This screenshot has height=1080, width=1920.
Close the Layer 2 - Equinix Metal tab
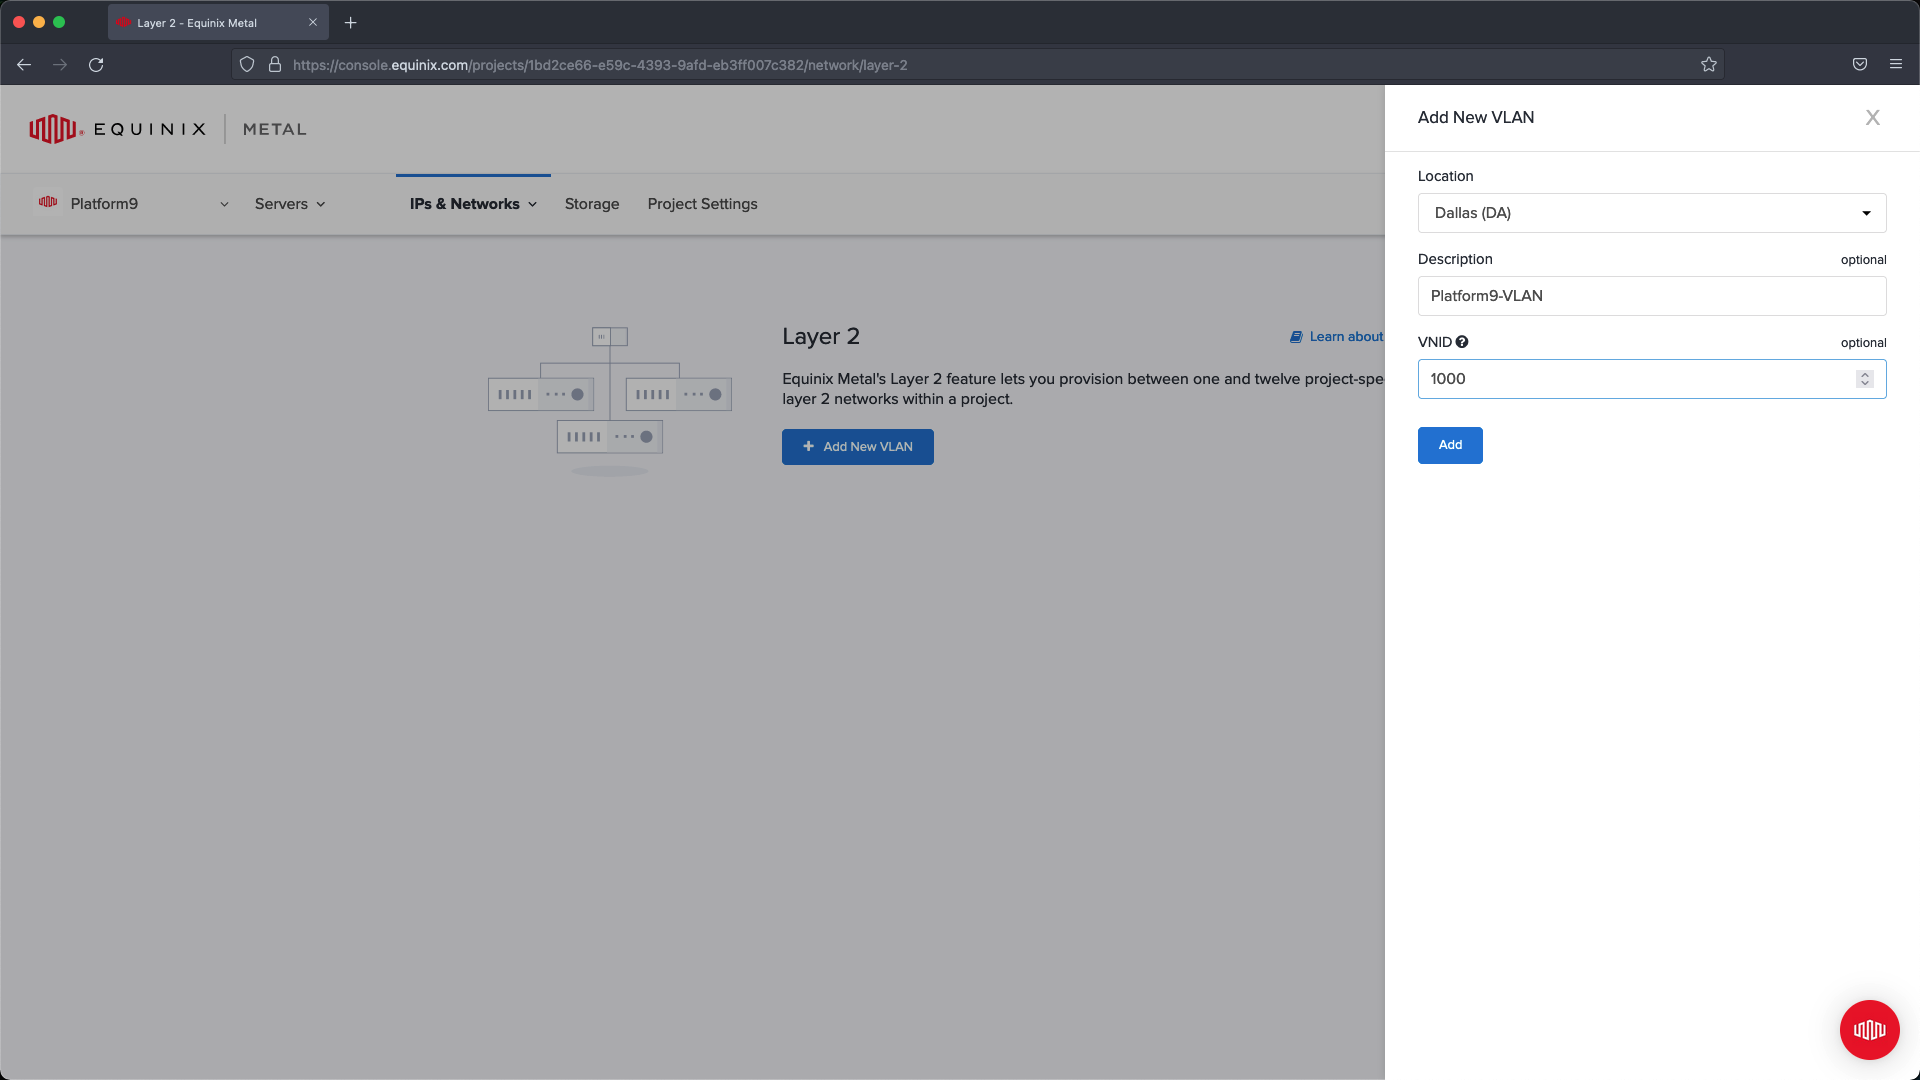click(313, 22)
